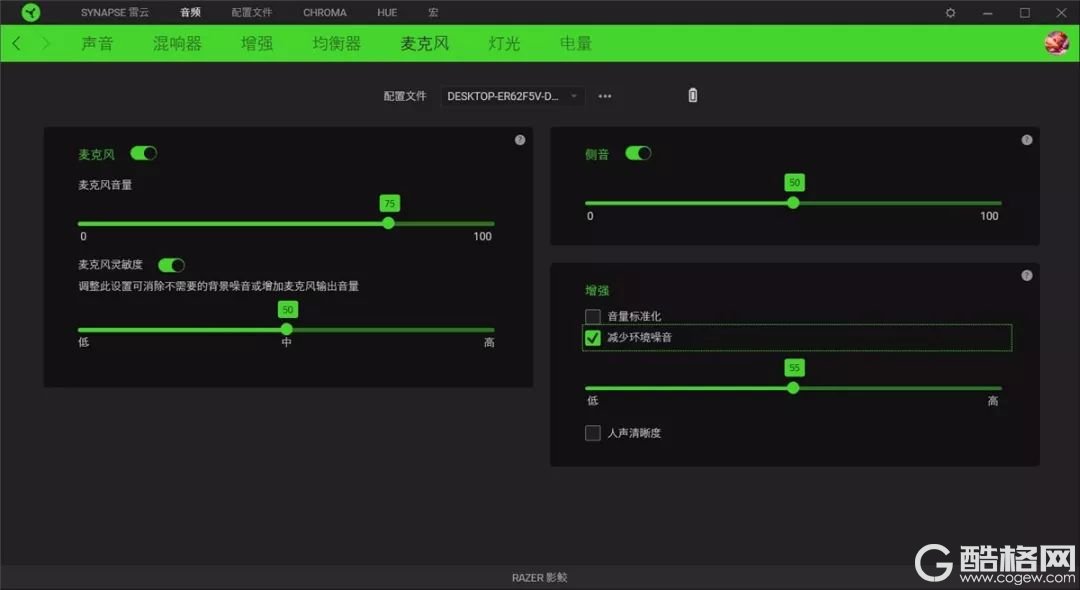Minimize the Synapse window
This screenshot has height=590, width=1080.
point(988,12)
